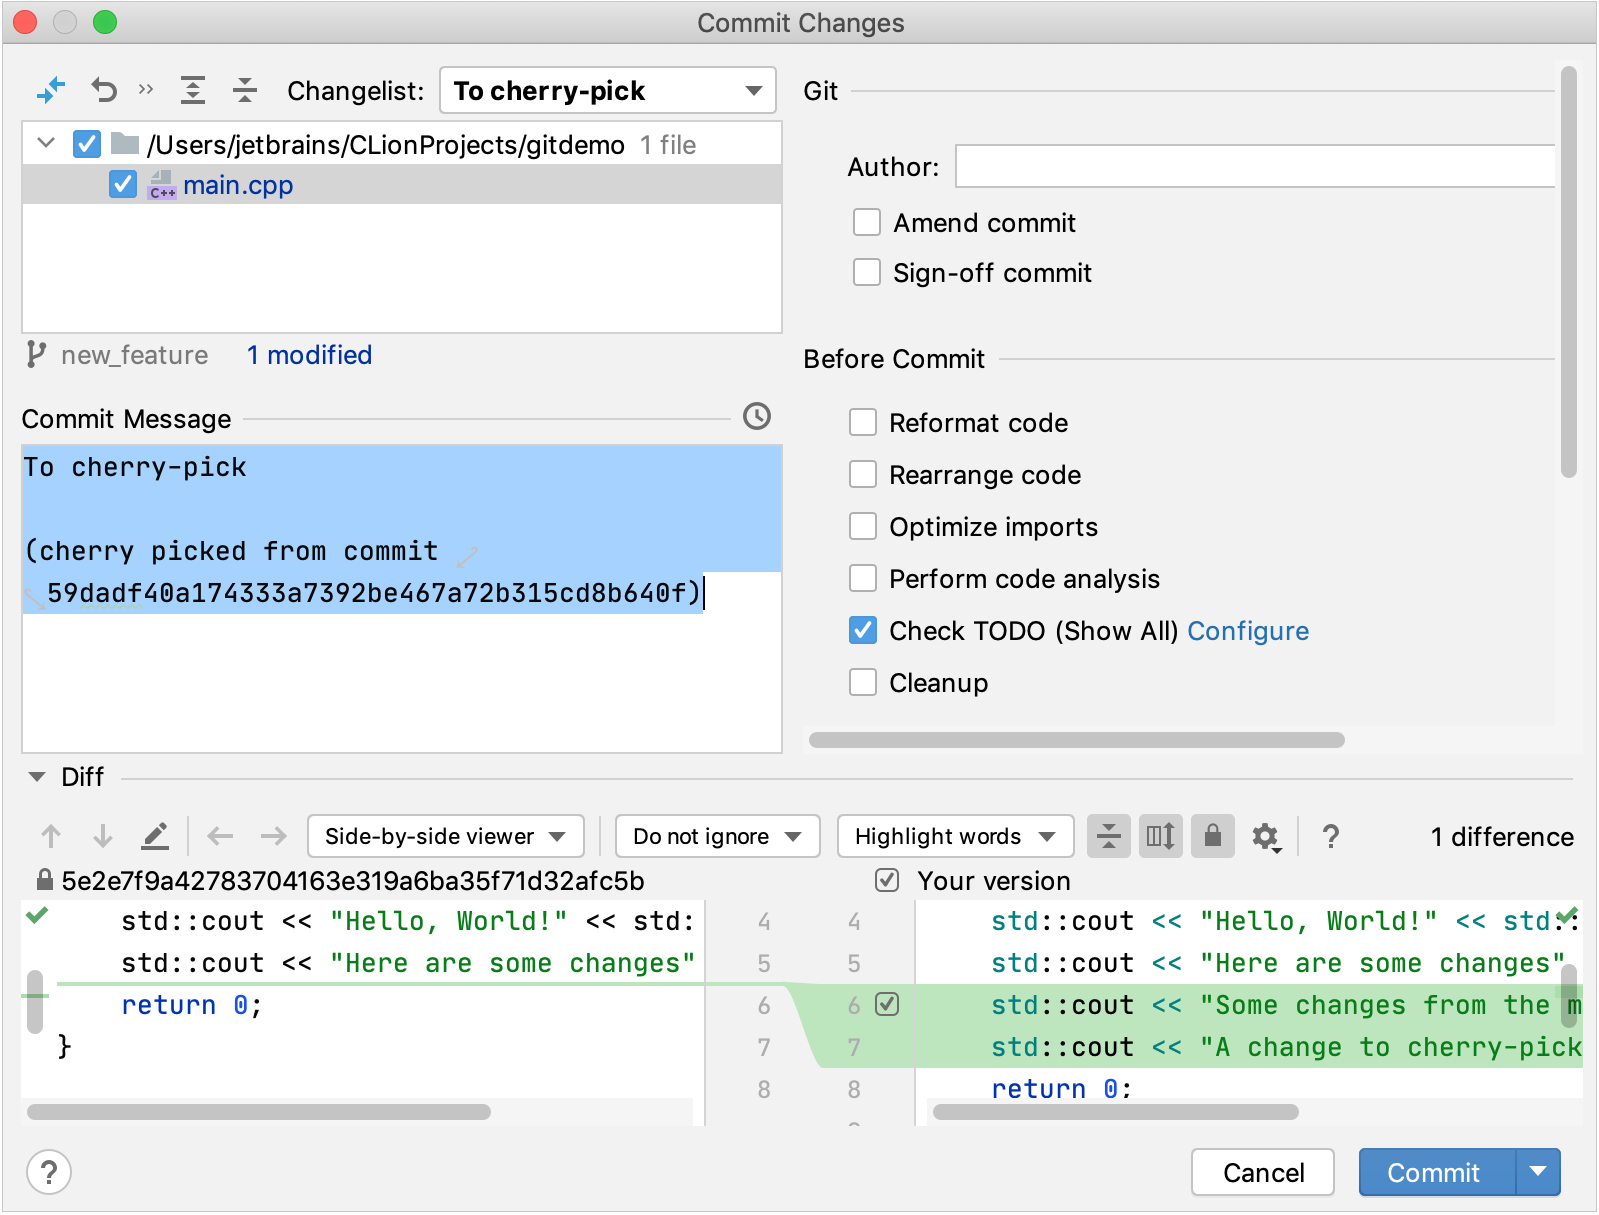
Task: Enable the Amend commit checkbox
Action: point(867,223)
